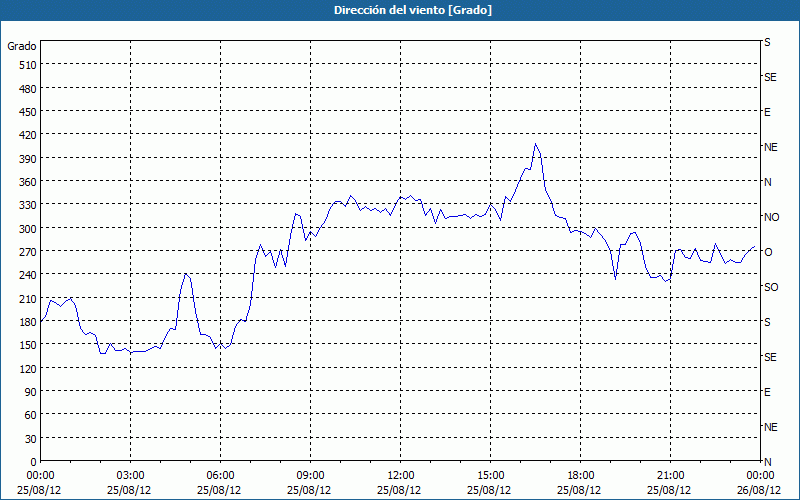Pick the 12:00 time axis label
This screenshot has width=800, height=500.
[401, 476]
